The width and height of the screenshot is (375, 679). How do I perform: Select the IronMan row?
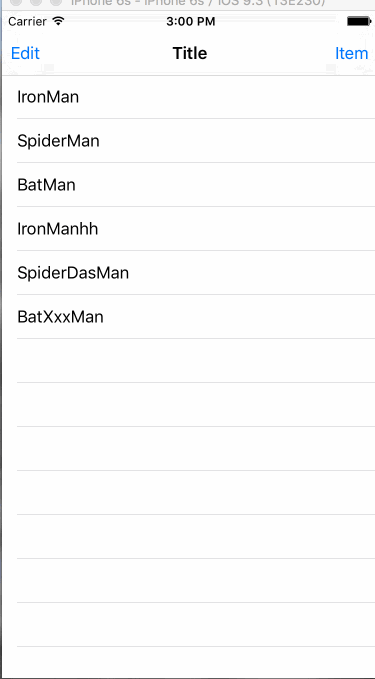[188, 97]
